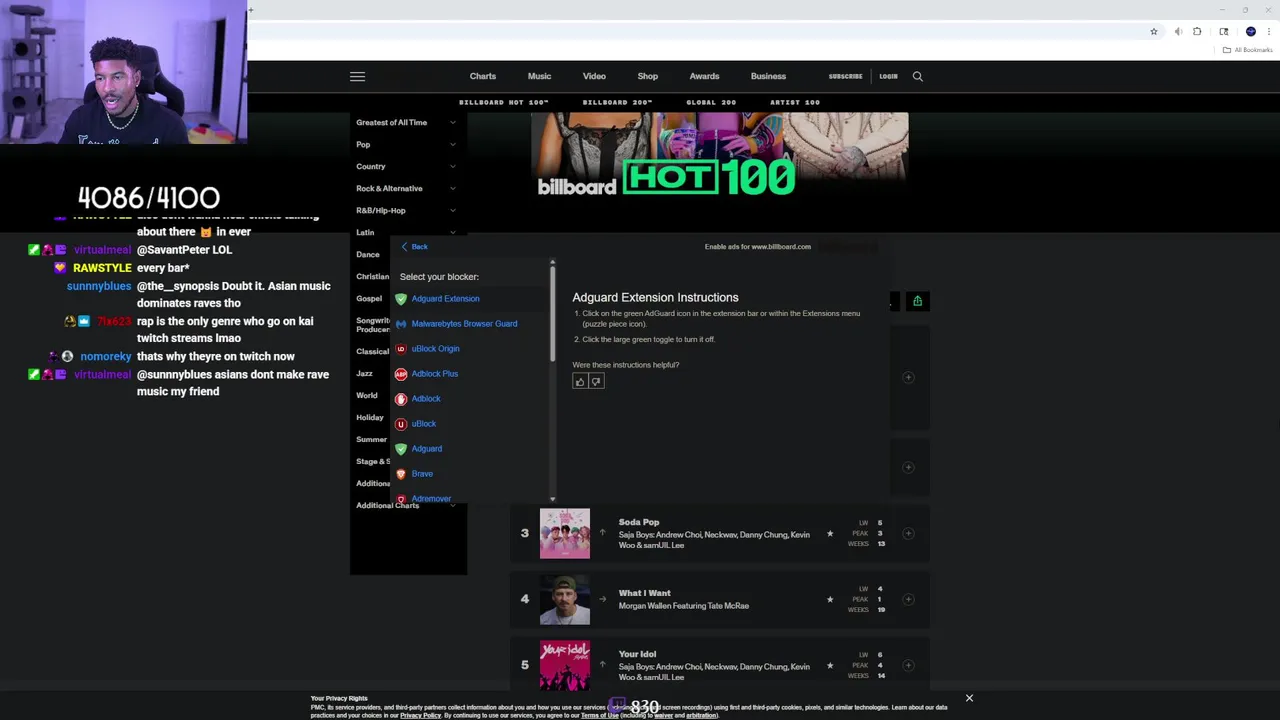The image size is (1280, 720).
Task: Select Adguard Extension blocker link
Action: pos(445,299)
